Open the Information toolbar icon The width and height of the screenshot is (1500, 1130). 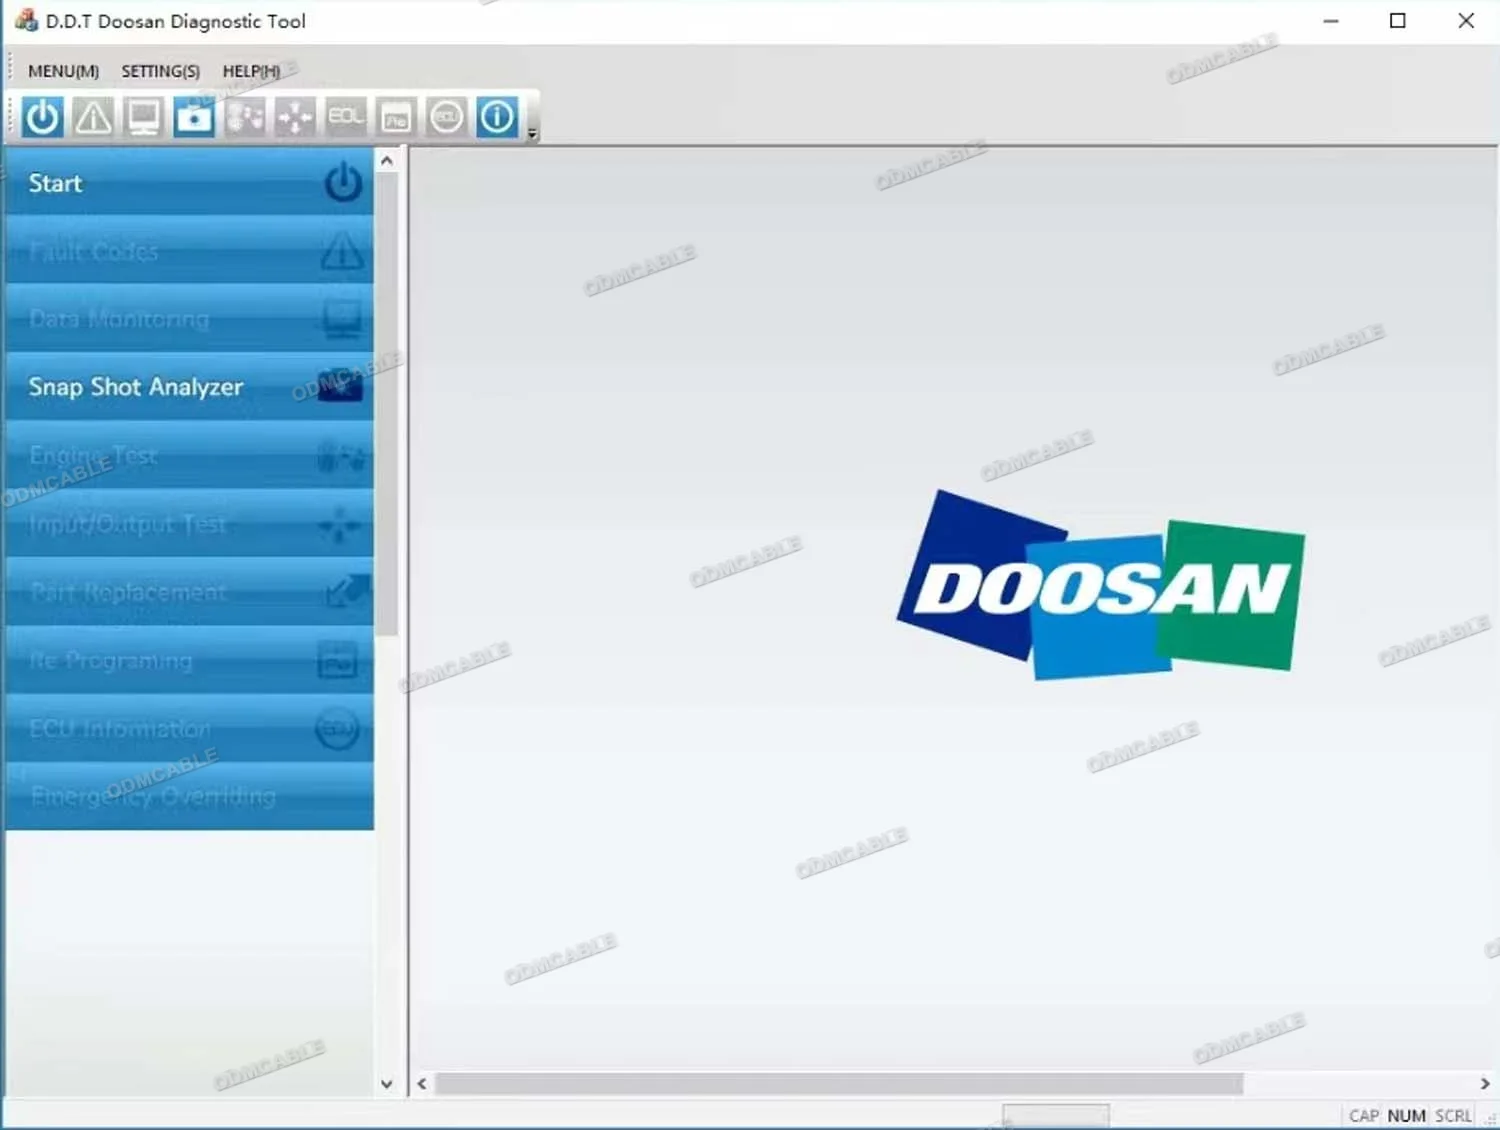[x=497, y=117]
